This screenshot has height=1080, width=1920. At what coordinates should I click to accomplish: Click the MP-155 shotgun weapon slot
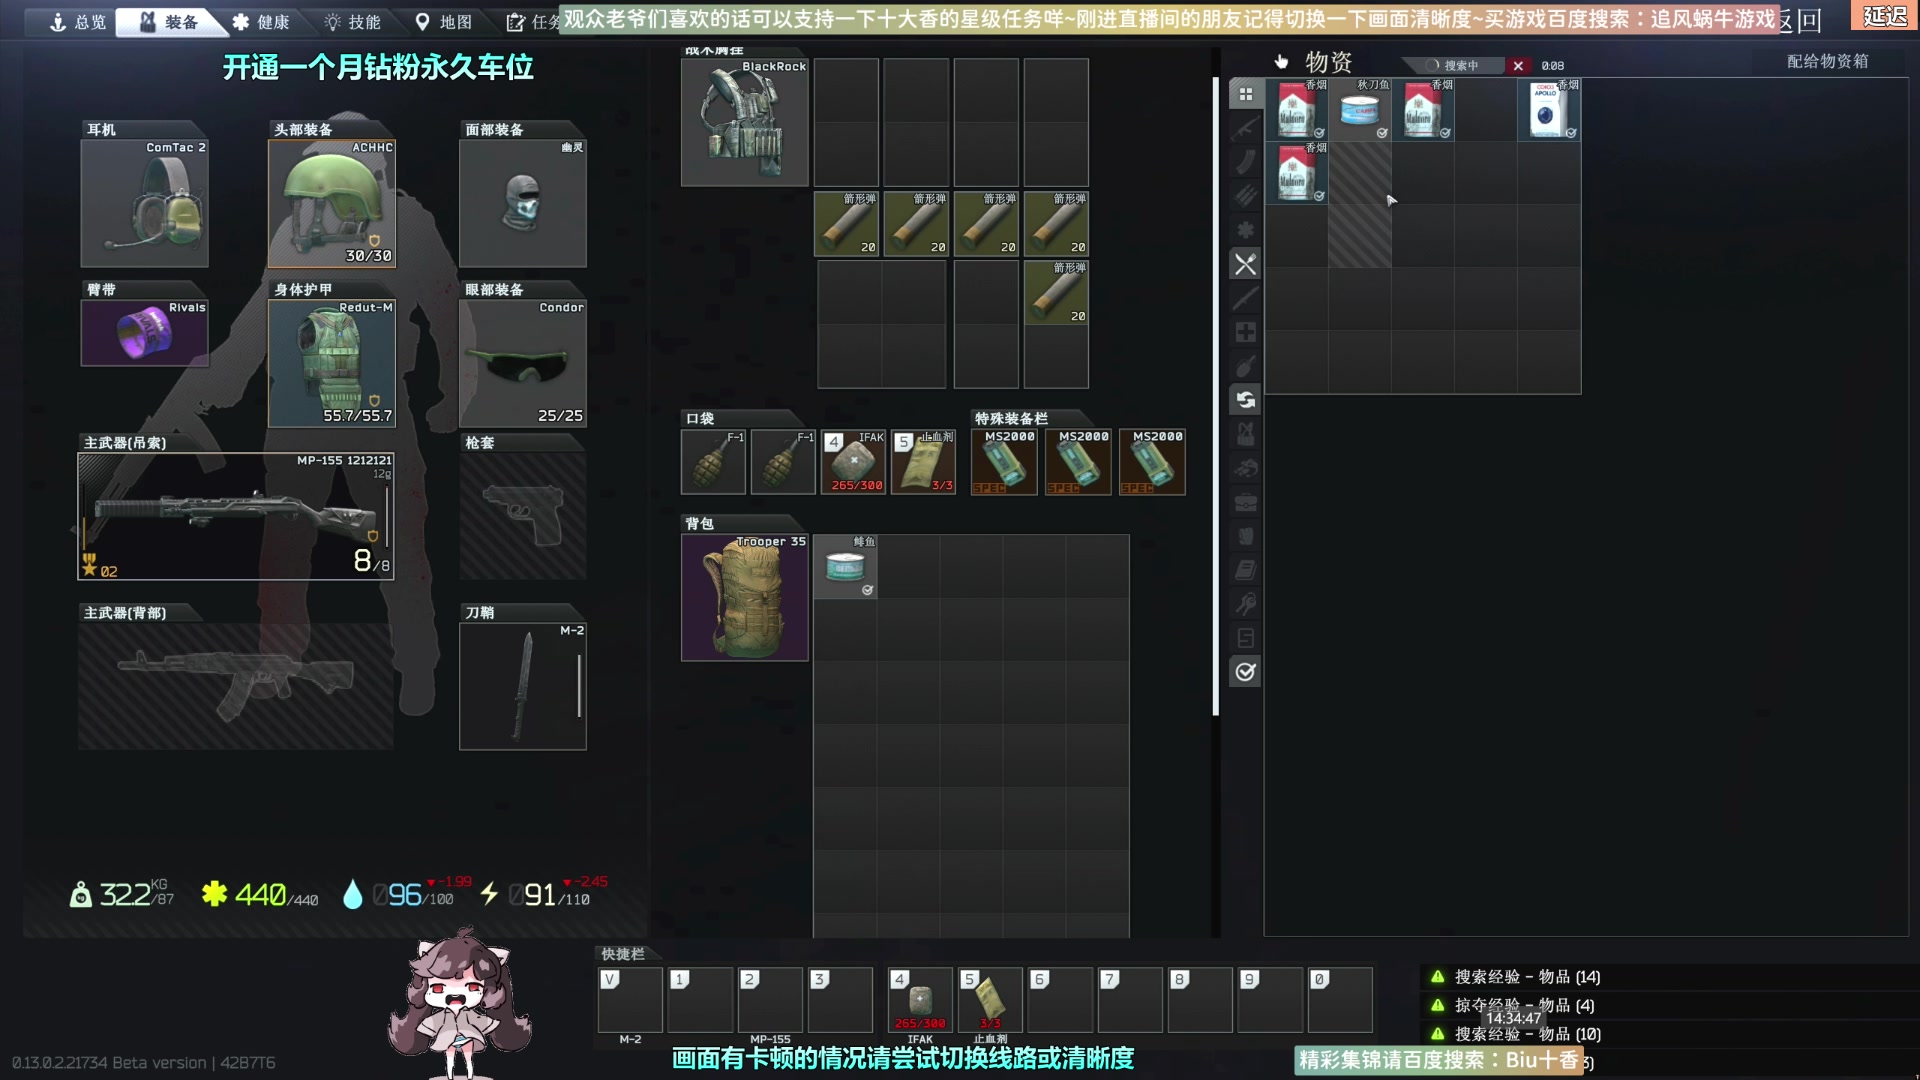[x=236, y=516]
